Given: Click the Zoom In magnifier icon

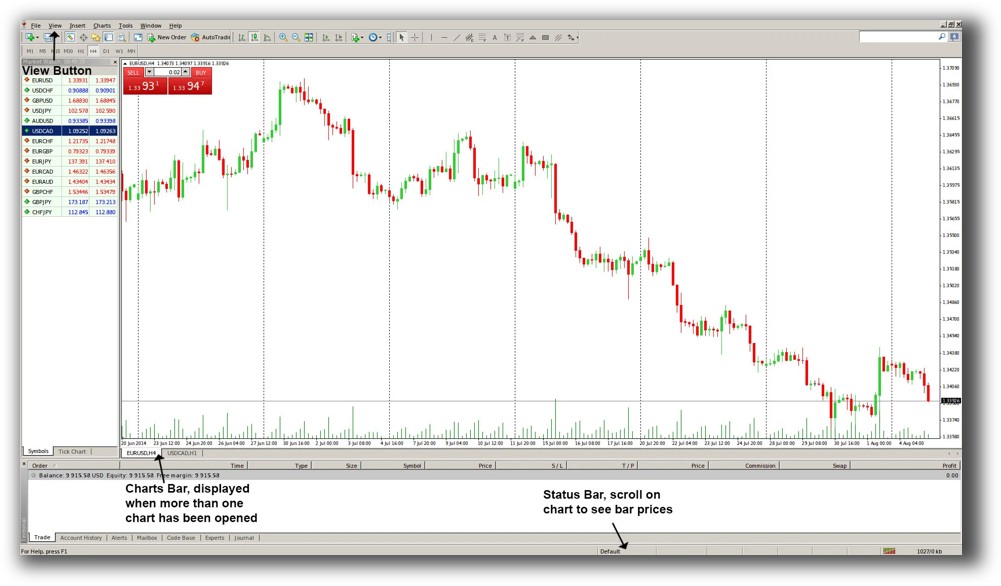Looking at the screenshot, I should click(x=283, y=37).
